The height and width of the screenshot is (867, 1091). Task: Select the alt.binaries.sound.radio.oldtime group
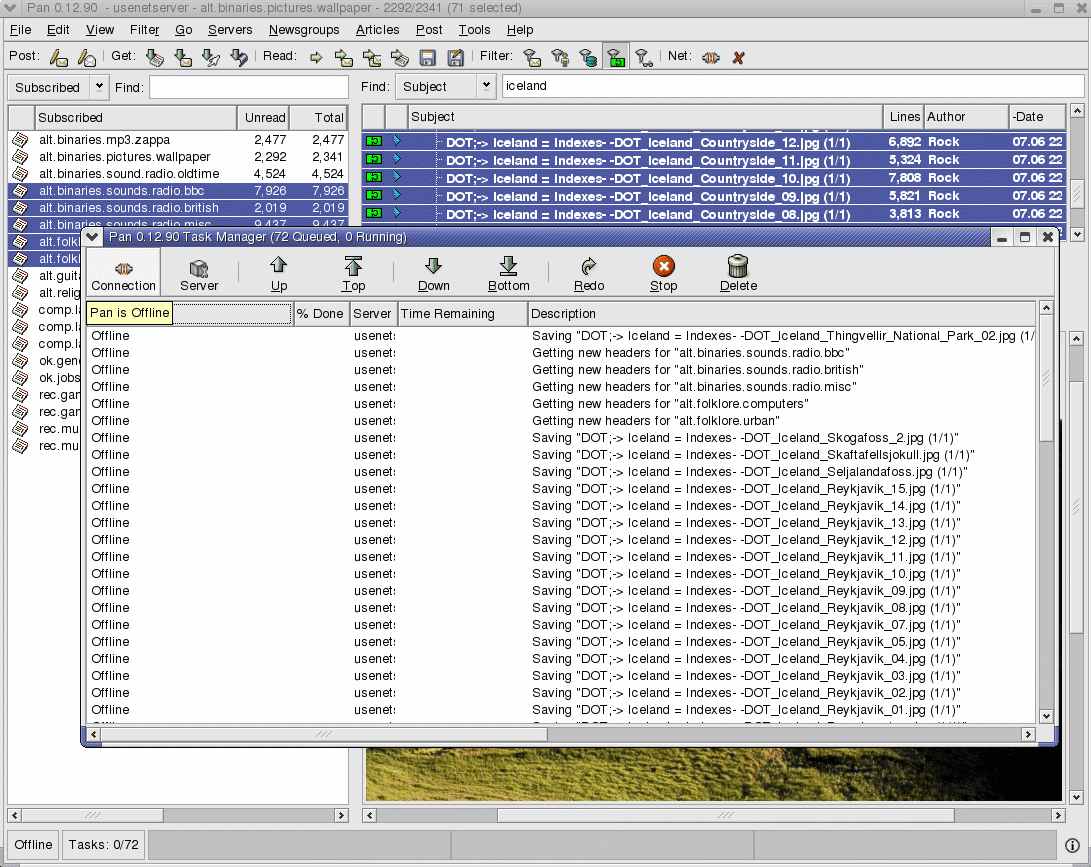178,174
